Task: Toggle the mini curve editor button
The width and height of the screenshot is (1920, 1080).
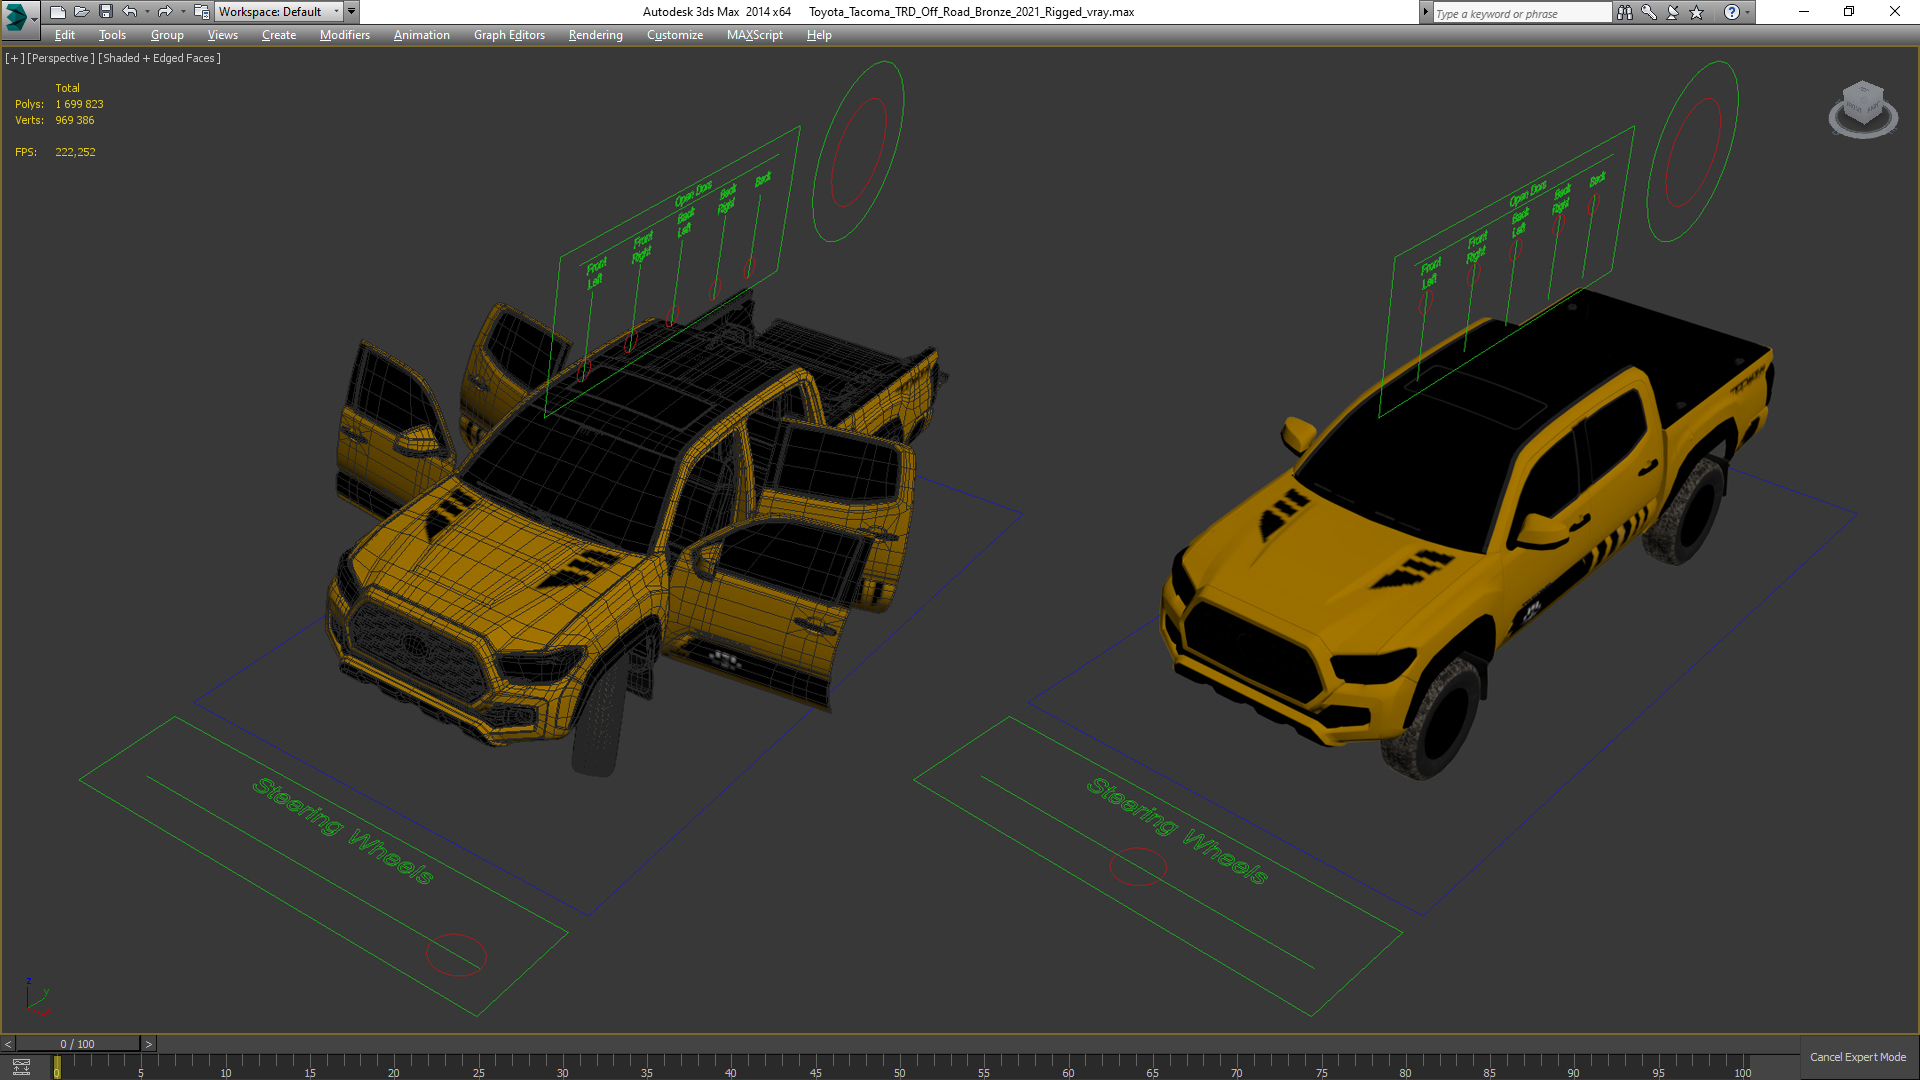Action: pyautogui.click(x=21, y=1067)
